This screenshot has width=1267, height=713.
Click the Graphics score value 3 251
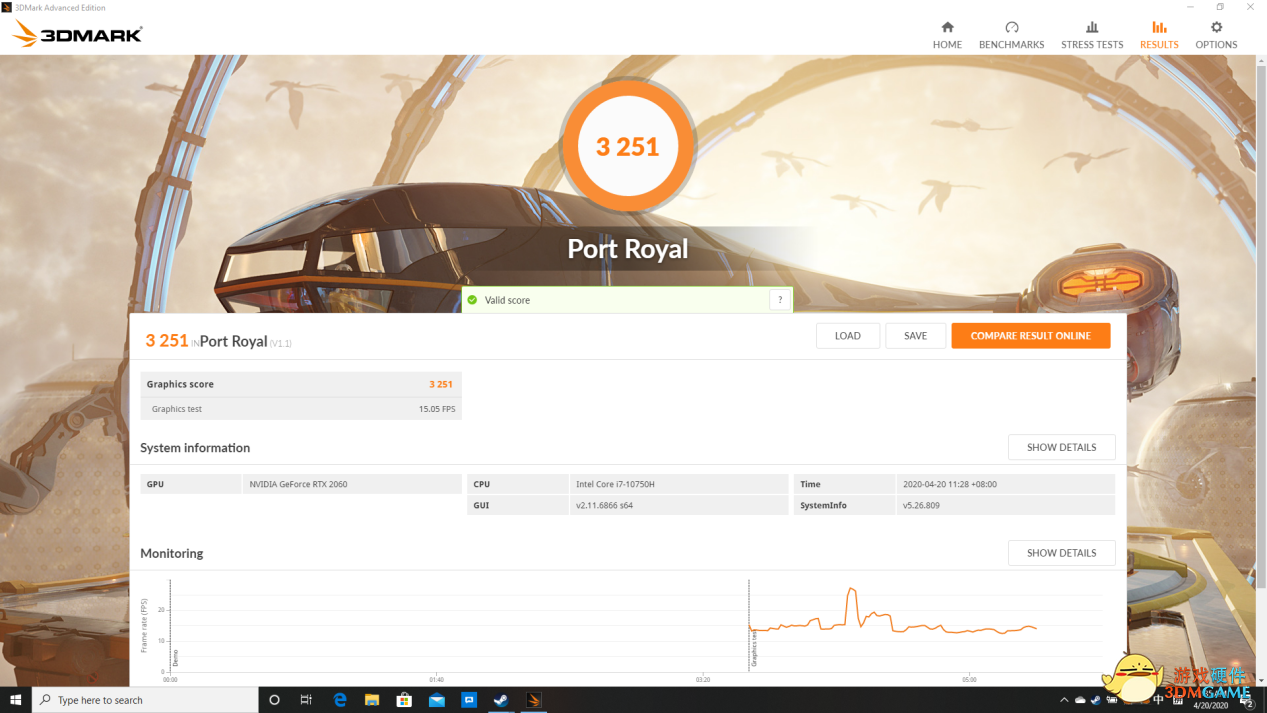pos(440,384)
